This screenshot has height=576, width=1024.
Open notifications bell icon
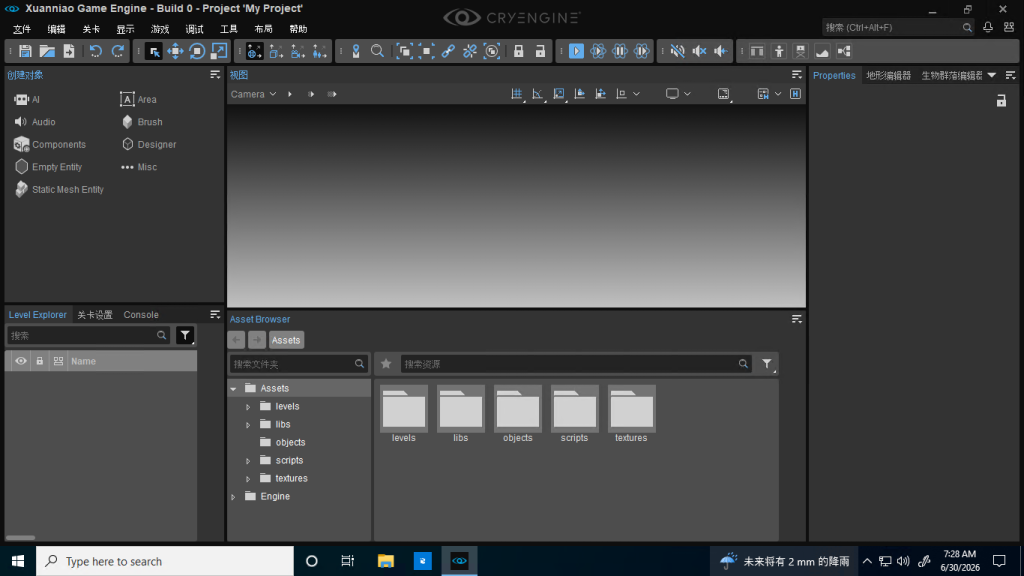click(988, 27)
